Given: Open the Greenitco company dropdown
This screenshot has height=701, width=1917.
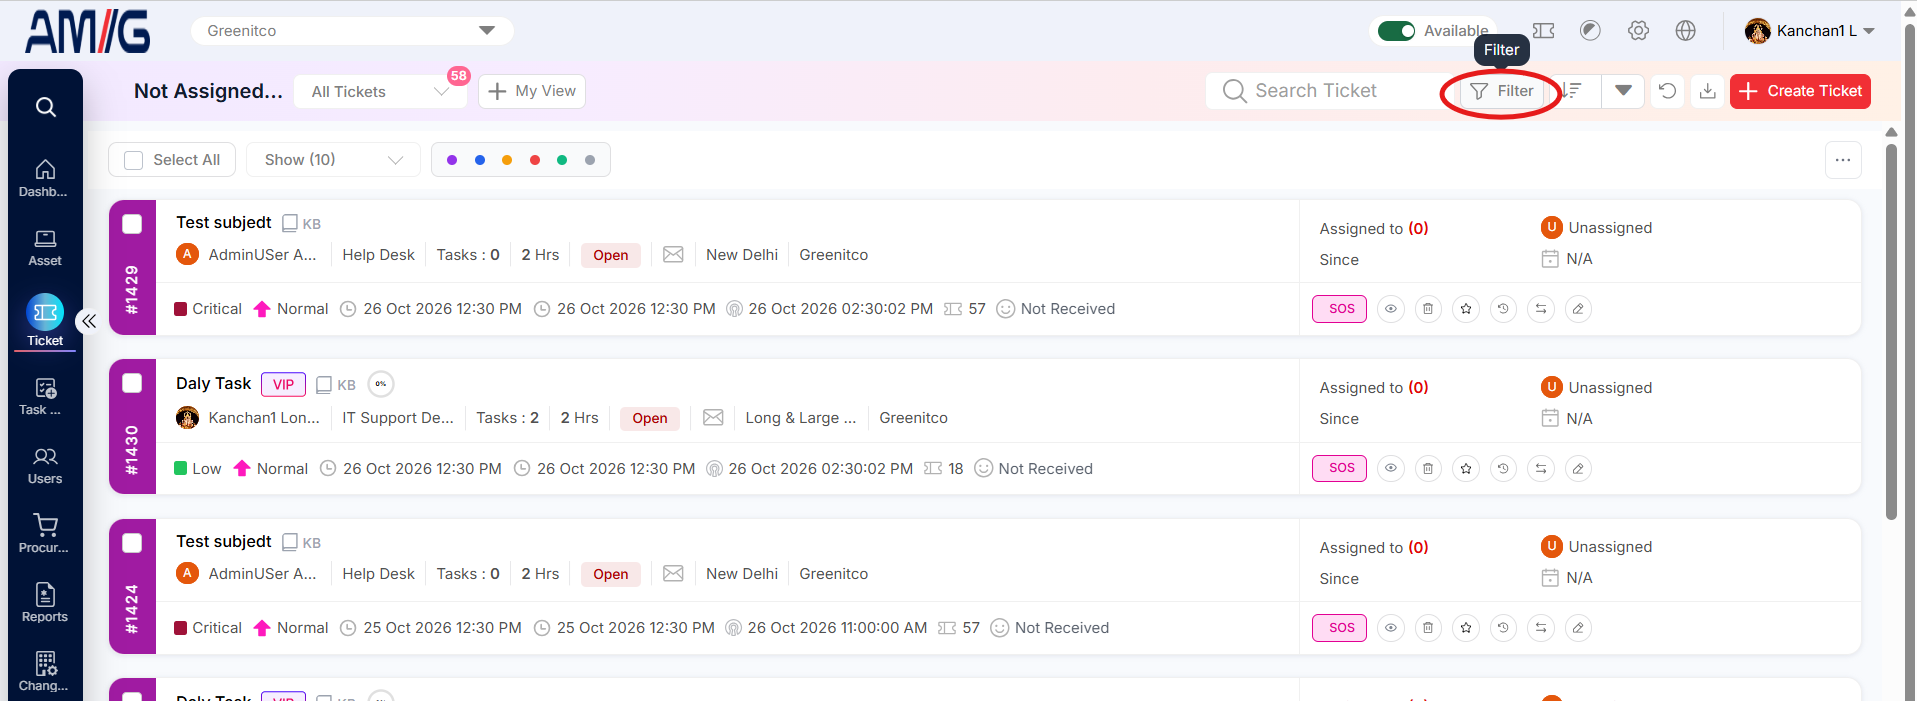Looking at the screenshot, I should pyautogui.click(x=352, y=31).
